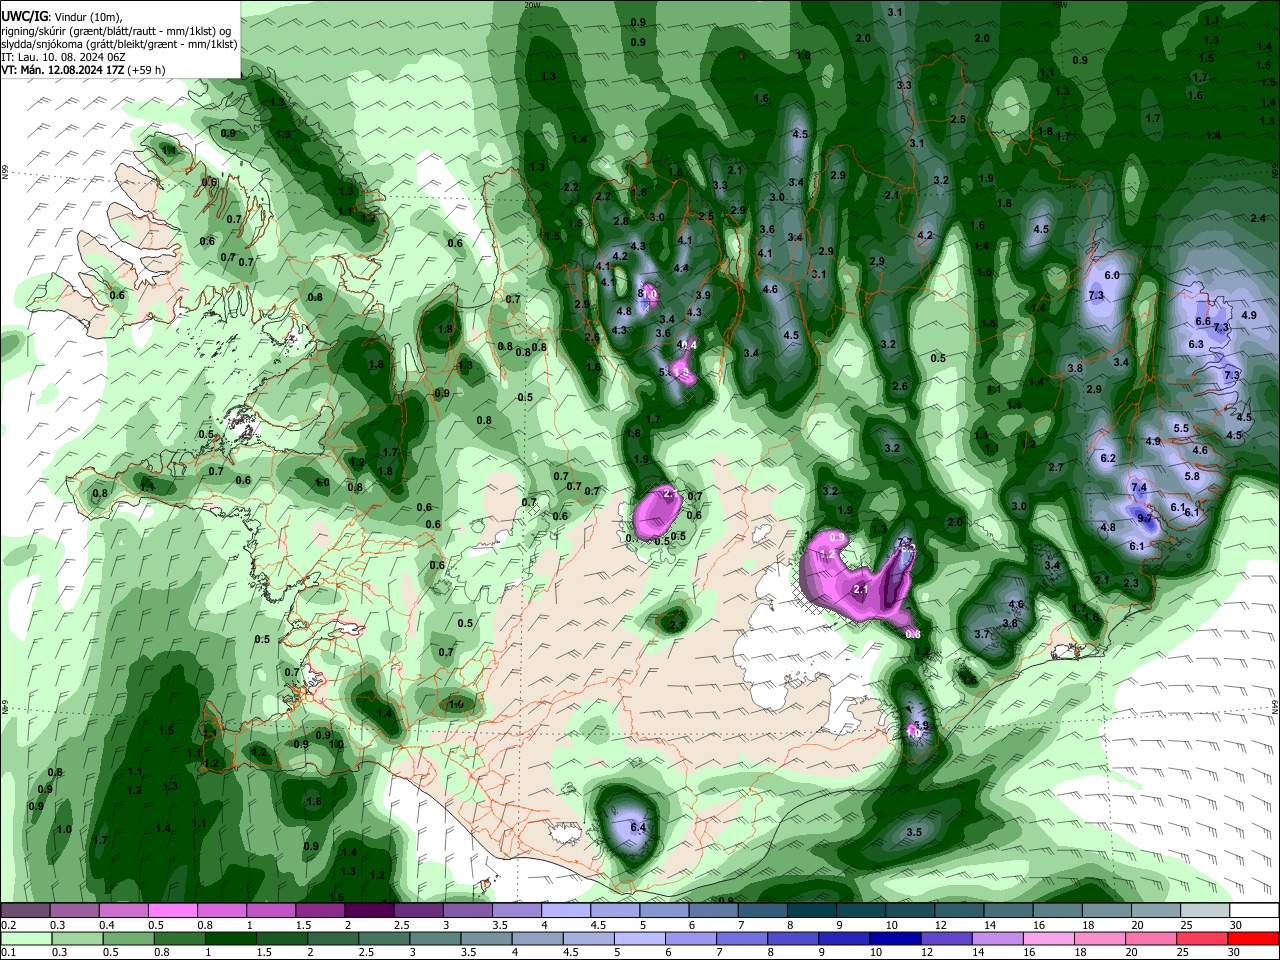Click the 'VT: Mán. 12.08.2024 17Z (+59 h)' text
This screenshot has height=960, width=1280.
point(84,70)
